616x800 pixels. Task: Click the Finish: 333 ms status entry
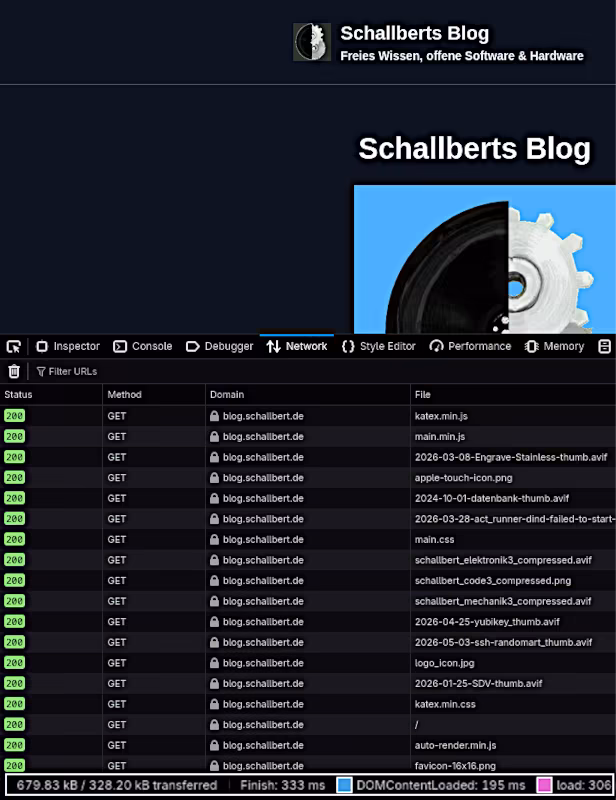(283, 785)
